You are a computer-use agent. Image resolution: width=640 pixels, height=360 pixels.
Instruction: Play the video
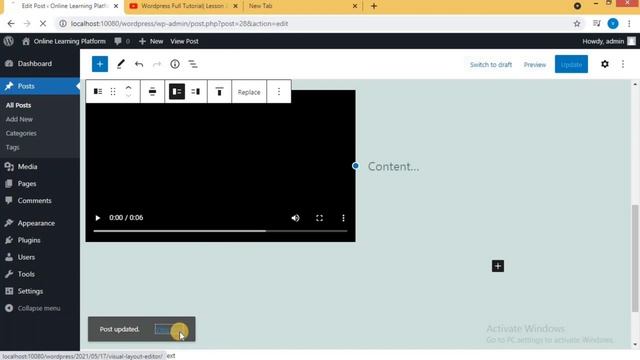98,218
